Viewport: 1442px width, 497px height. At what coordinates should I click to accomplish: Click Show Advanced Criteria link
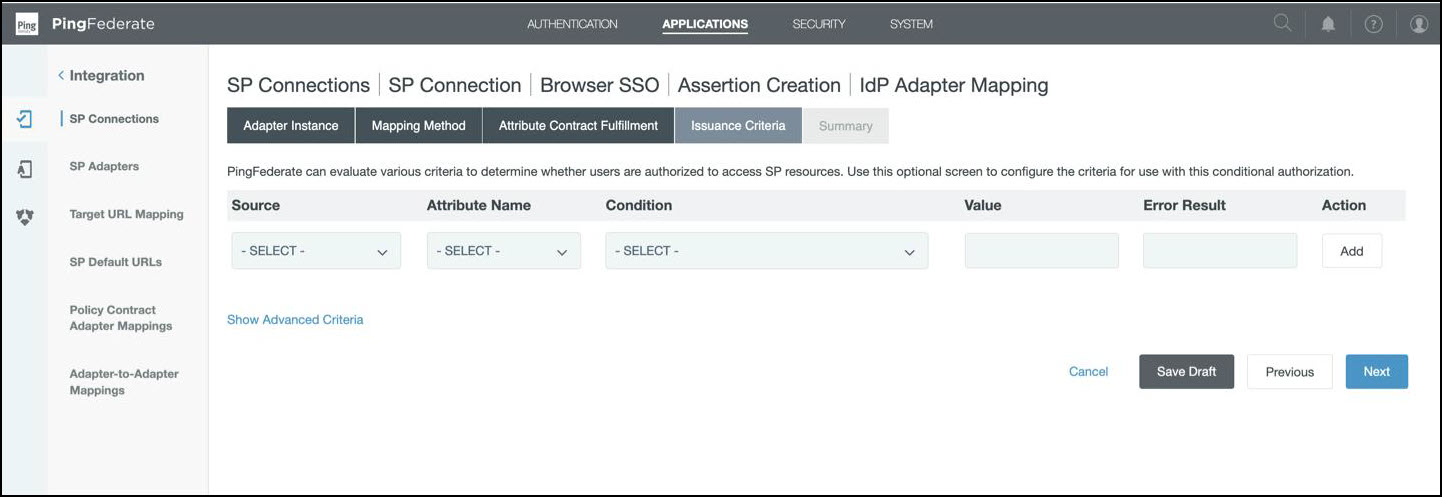point(295,320)
